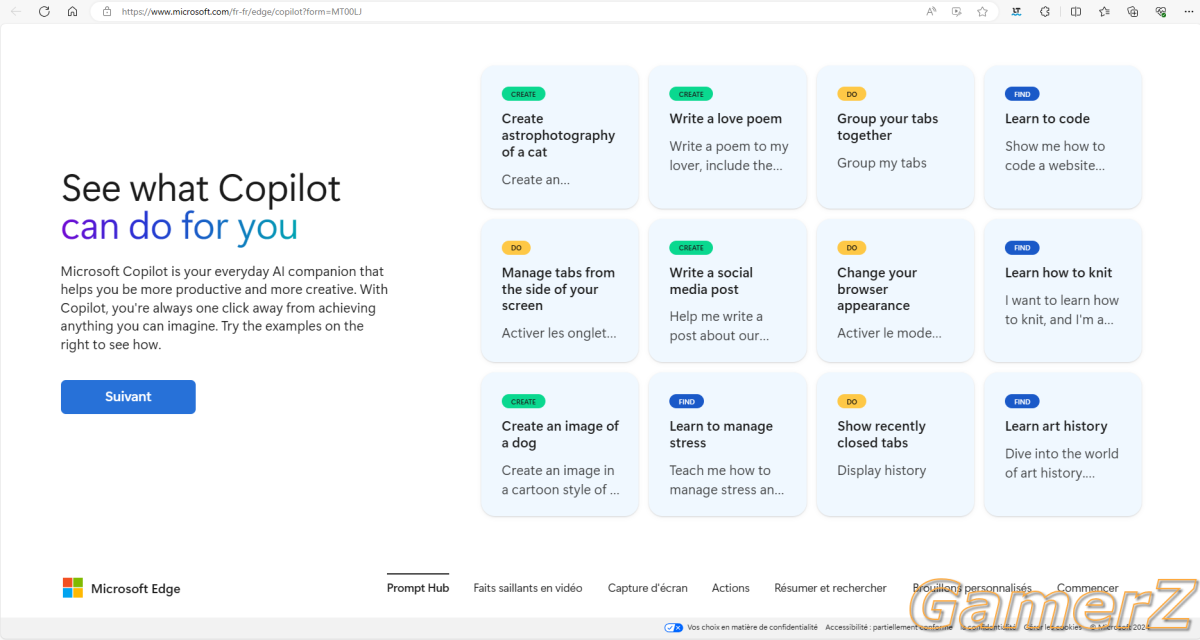
Task: Open the Extensions puzzle icon
Action: coord(1045,12)
